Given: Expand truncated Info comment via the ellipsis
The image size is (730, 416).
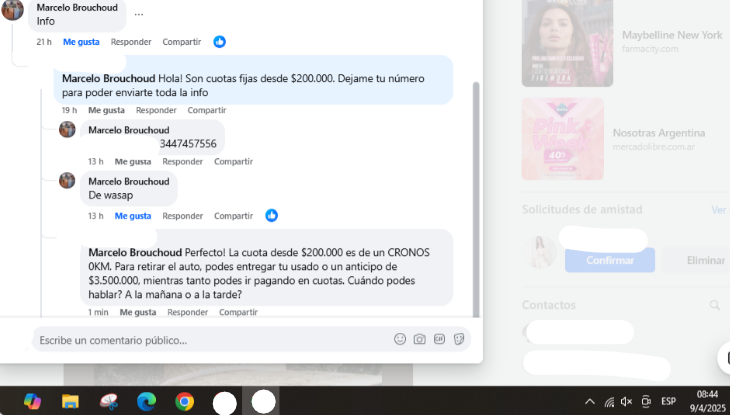Looking at the screenshot, I should (x=138, y=14).
